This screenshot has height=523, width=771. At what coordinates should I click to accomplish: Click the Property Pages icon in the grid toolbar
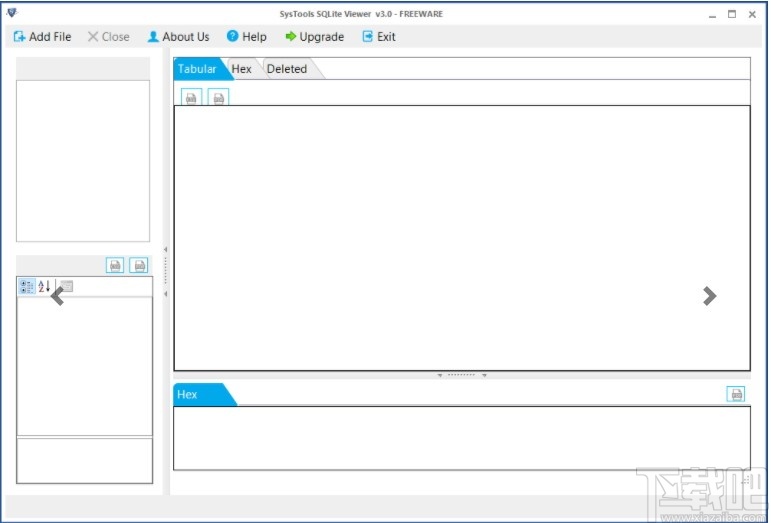(x=66, y=286)
